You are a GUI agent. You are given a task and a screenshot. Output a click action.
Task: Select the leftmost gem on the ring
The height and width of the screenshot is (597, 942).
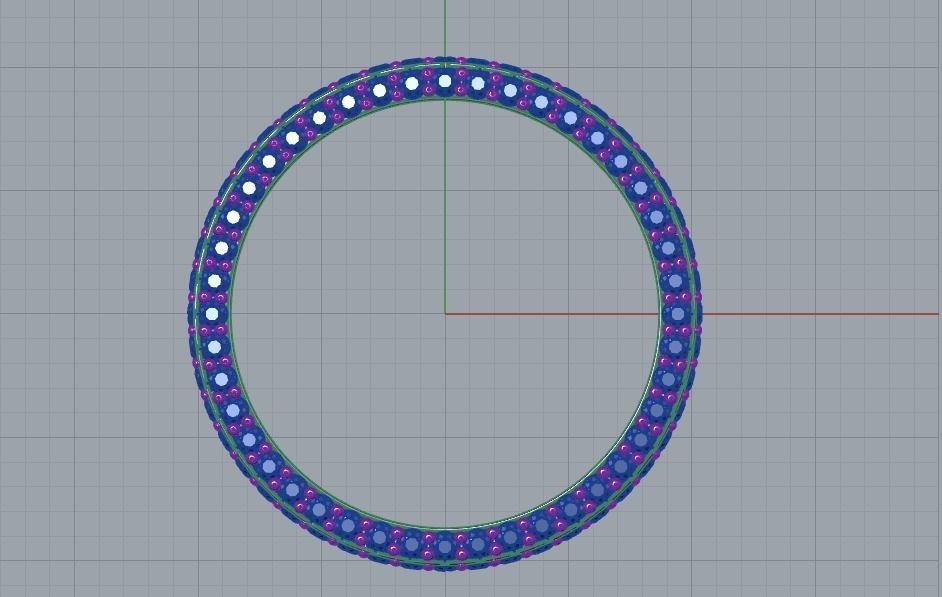point(211,314)
